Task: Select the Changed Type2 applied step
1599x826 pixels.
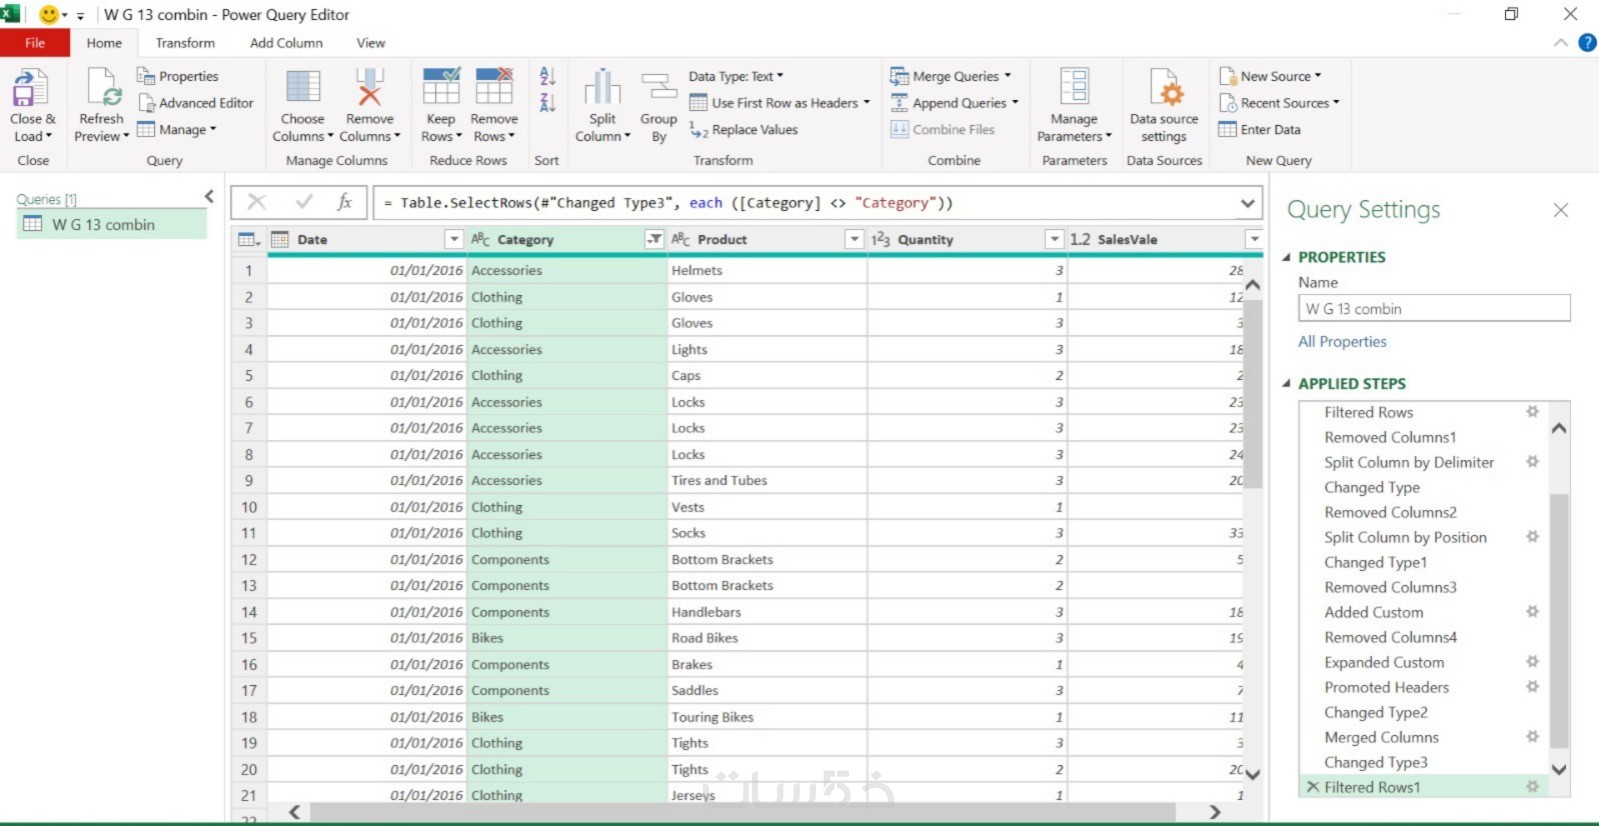Action: click(x=1375, y=712)
